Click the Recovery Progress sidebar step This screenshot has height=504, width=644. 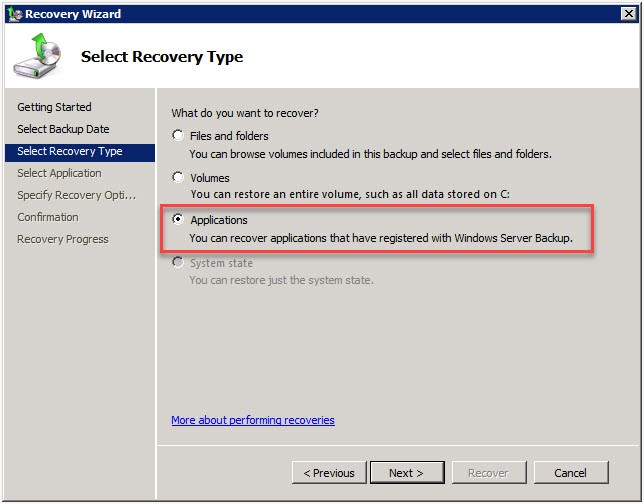(x=62, y=239)
